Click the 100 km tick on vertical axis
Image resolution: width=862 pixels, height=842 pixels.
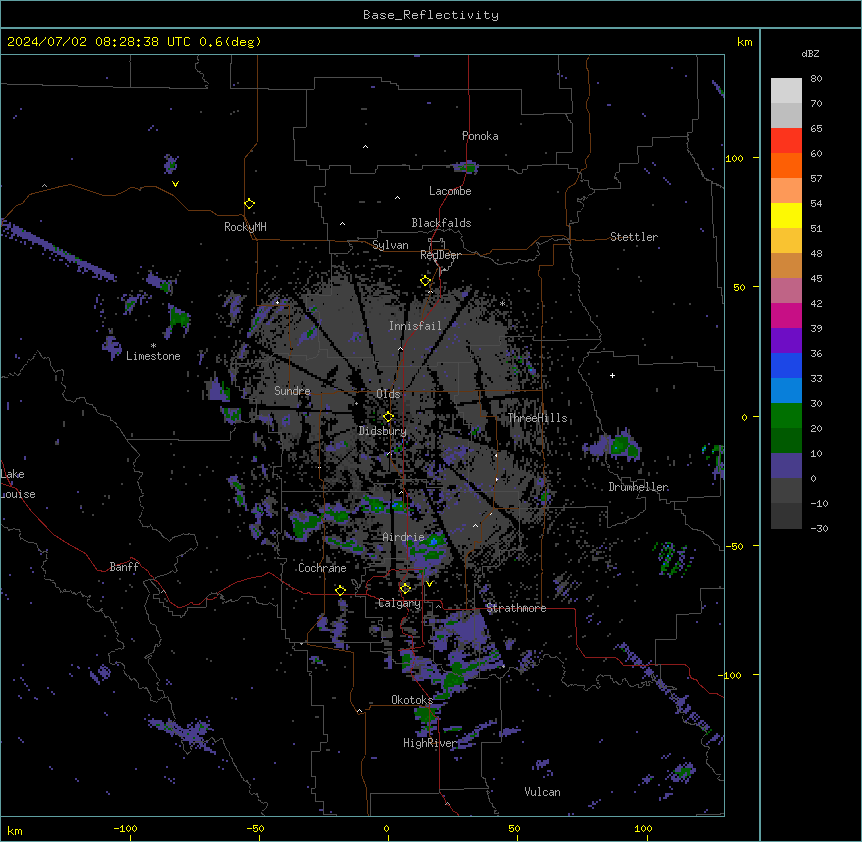[734, 158]
